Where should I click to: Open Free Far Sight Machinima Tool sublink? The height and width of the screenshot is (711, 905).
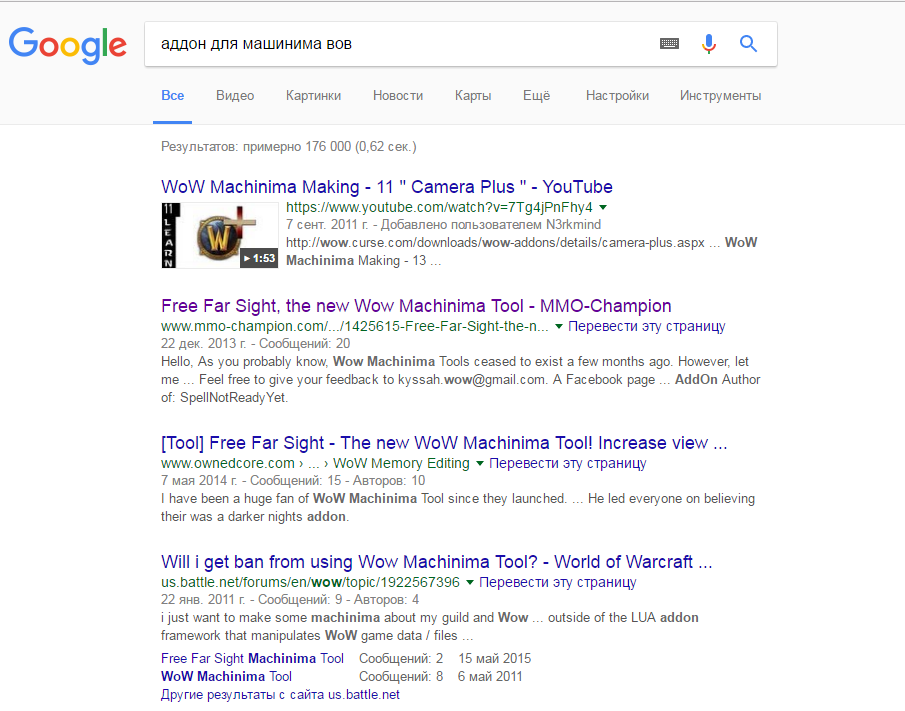click(x=252, y=658)
